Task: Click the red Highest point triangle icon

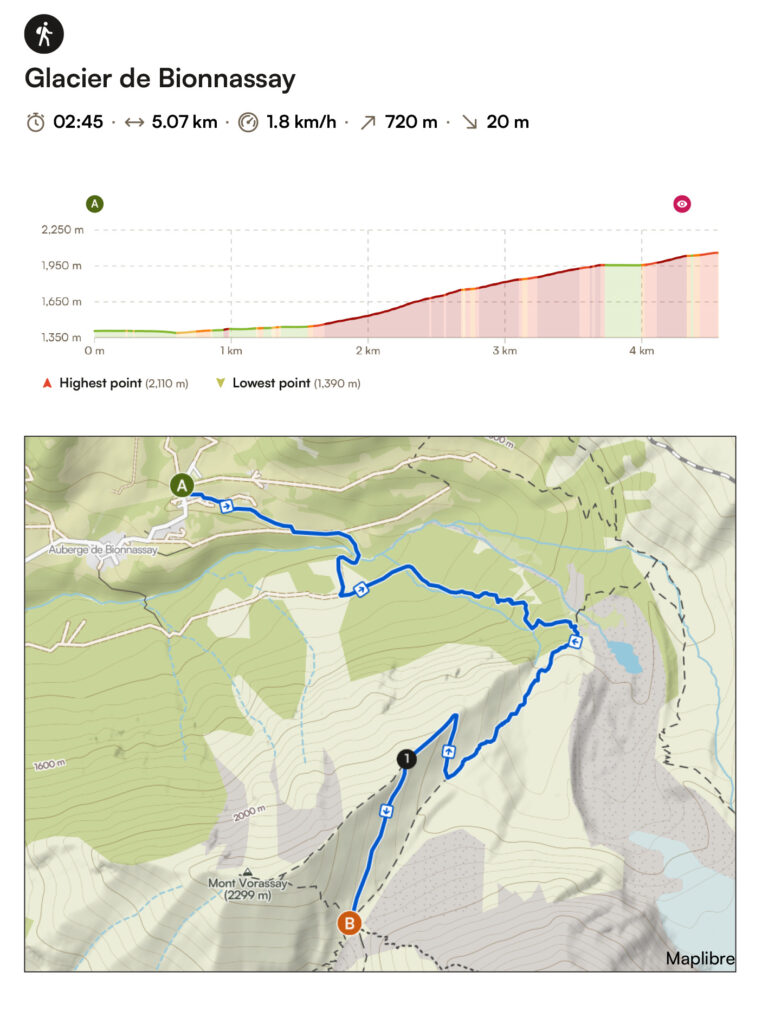Action: pos(47,383)
